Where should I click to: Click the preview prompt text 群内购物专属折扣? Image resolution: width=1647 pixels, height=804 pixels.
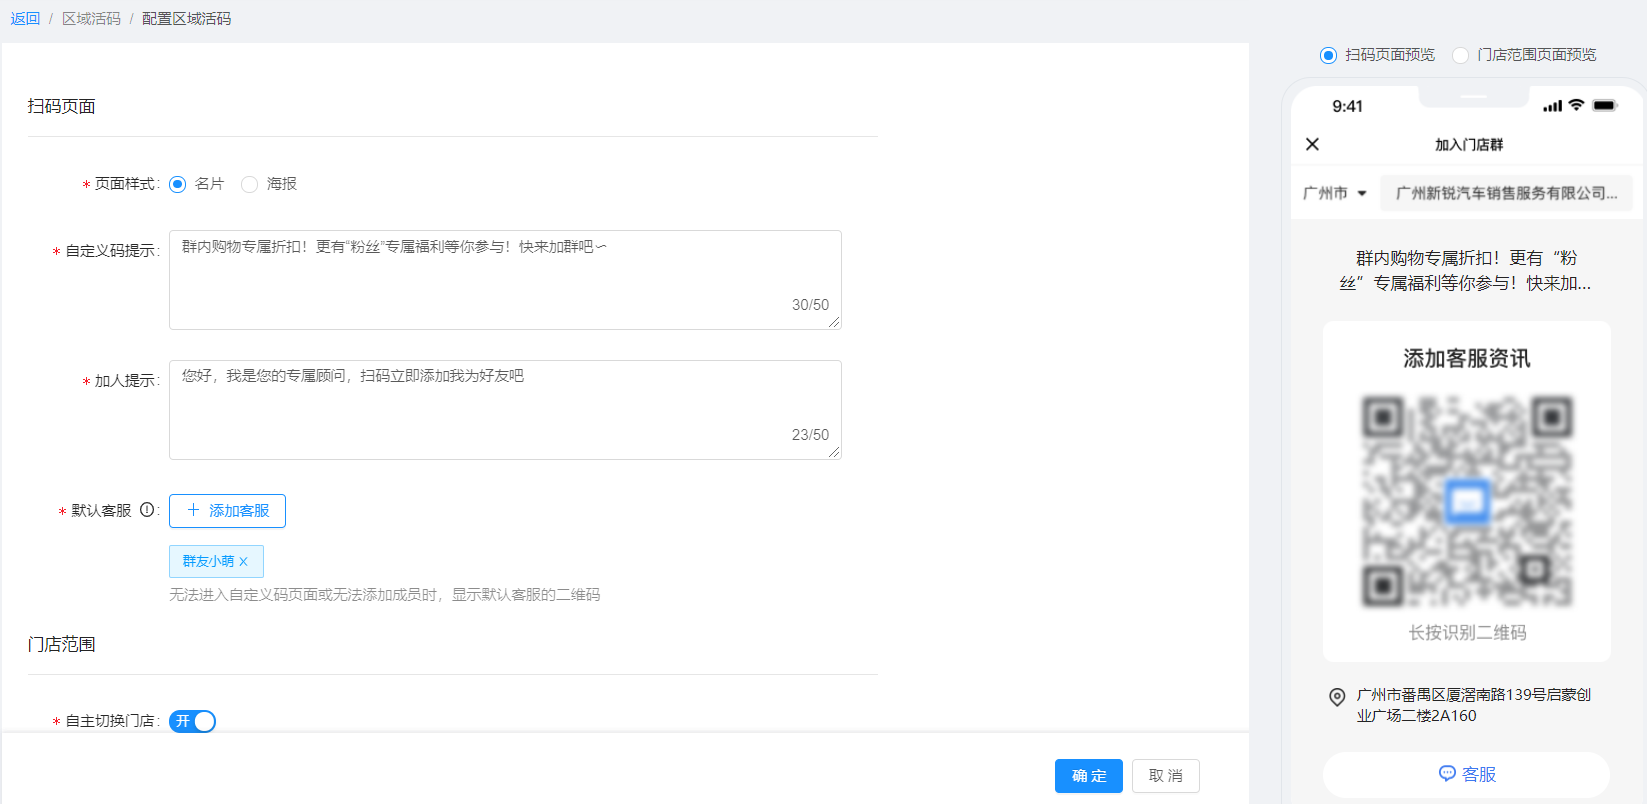pos(1466,271)
